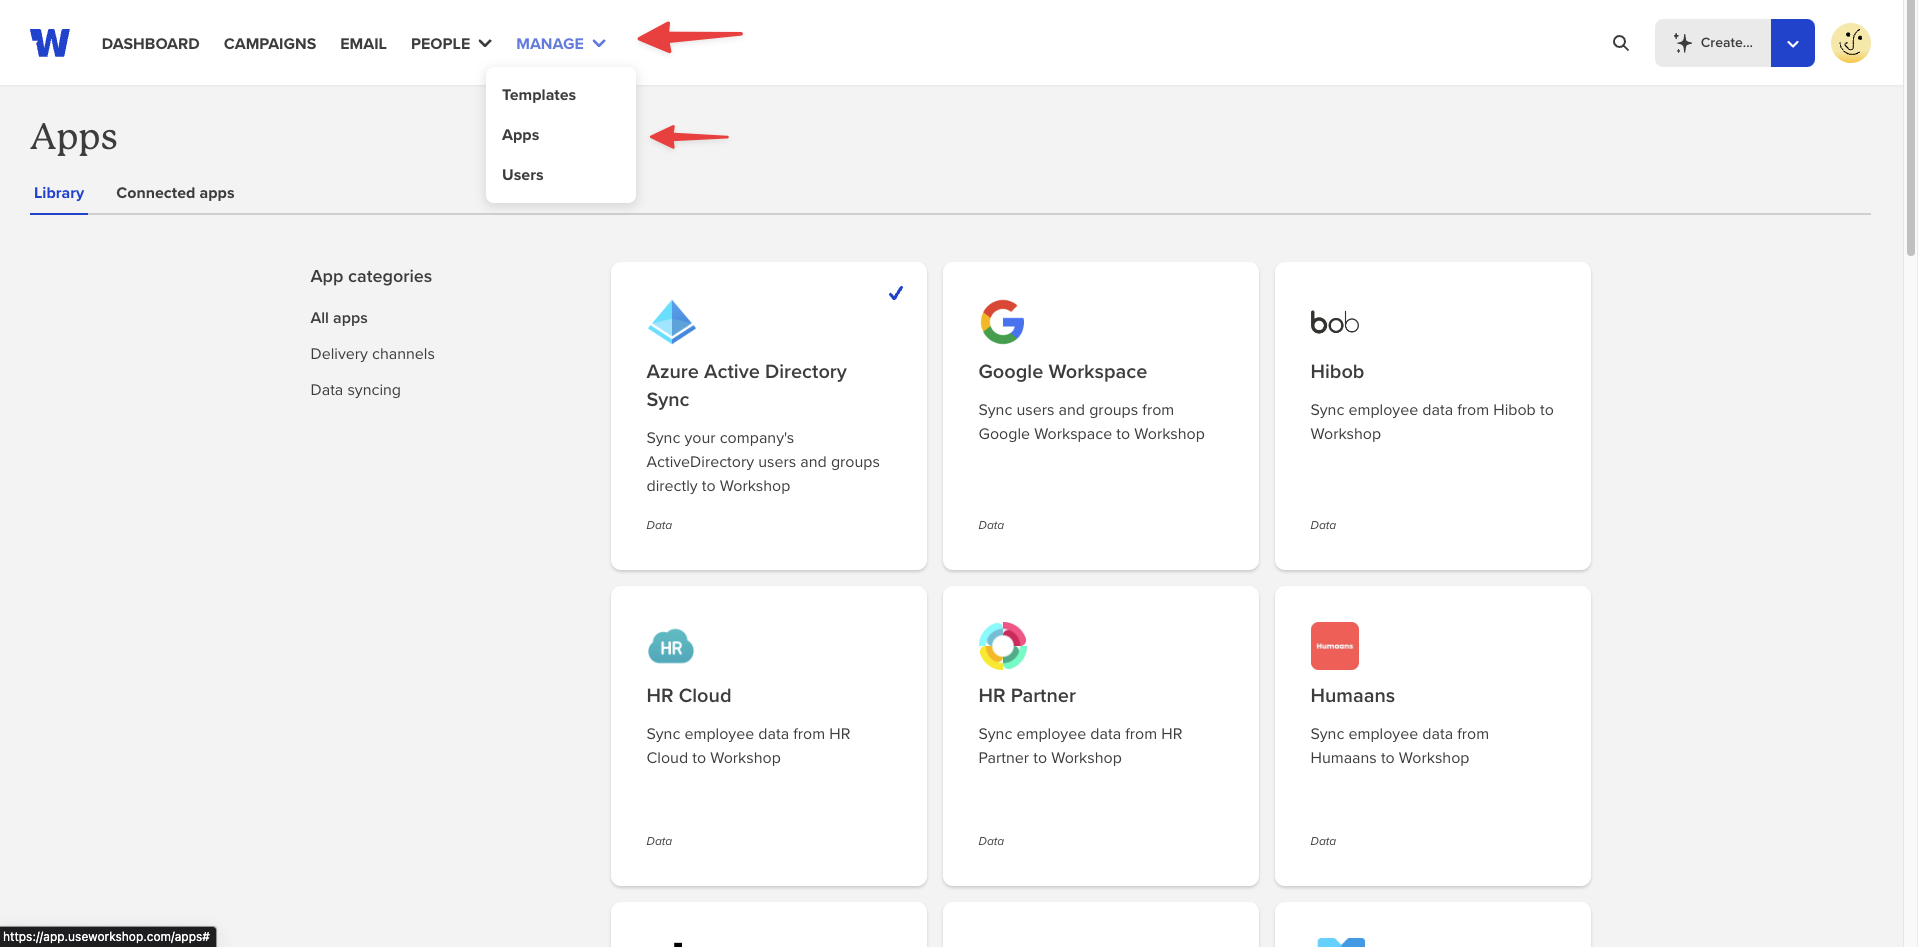Viewport: 1918px width, 947px height.
Task: Collapse the Manage dropdown menu
Action: [x=561, y=44]
